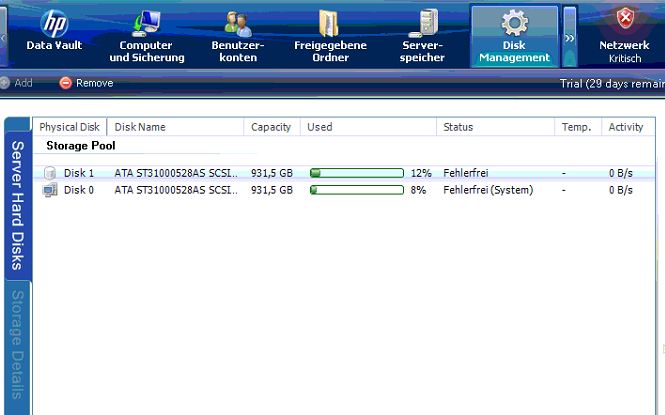665x415 pixels.
Task: Click the Add disk button
Action: click(17, 83)
